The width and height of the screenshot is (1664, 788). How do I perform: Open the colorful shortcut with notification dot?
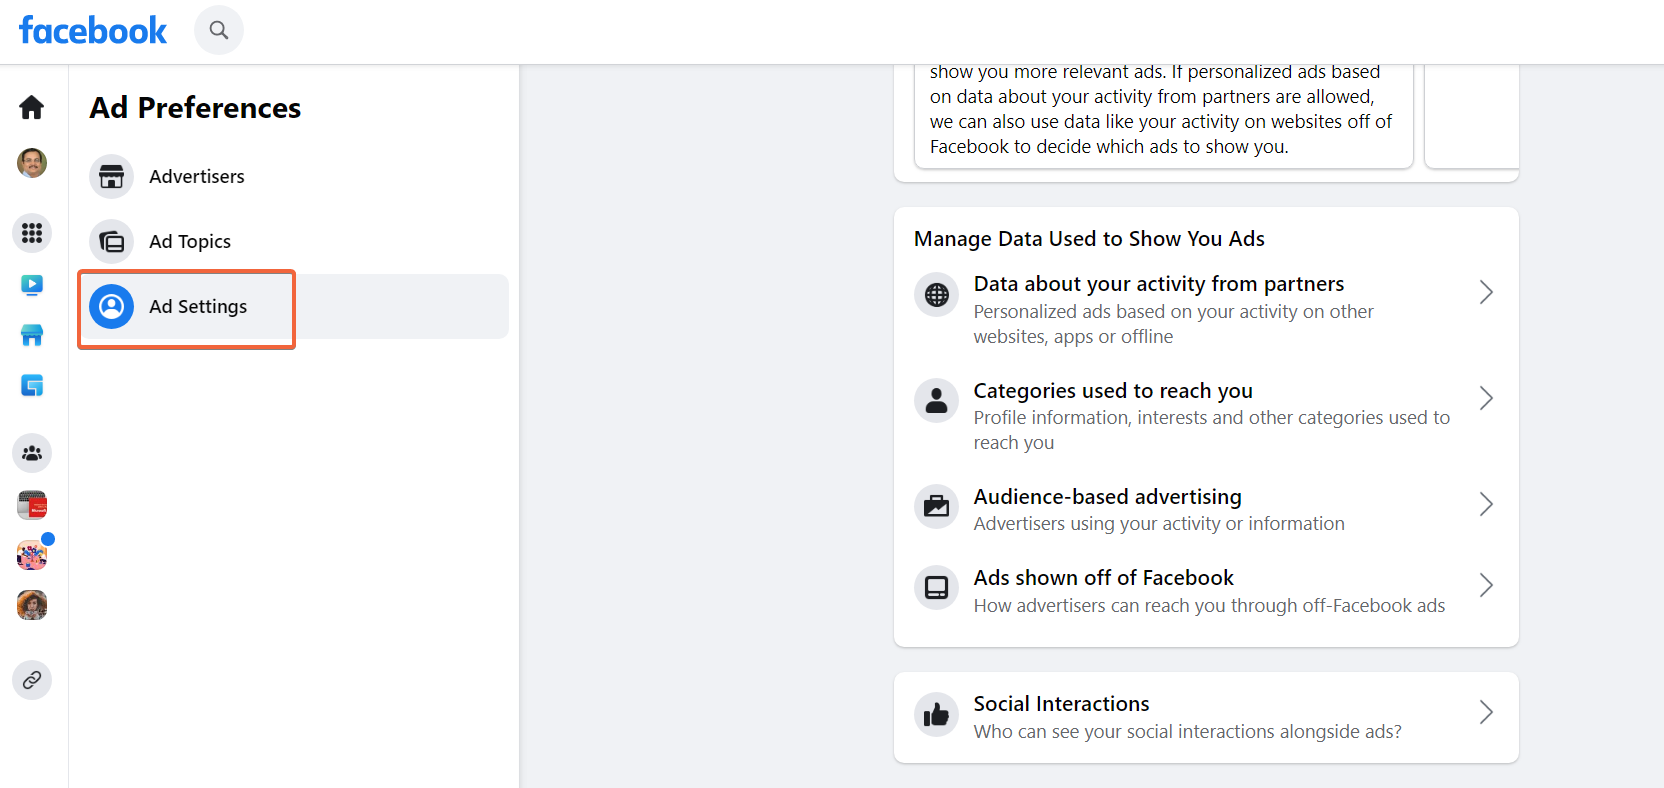tap(32, 555)
